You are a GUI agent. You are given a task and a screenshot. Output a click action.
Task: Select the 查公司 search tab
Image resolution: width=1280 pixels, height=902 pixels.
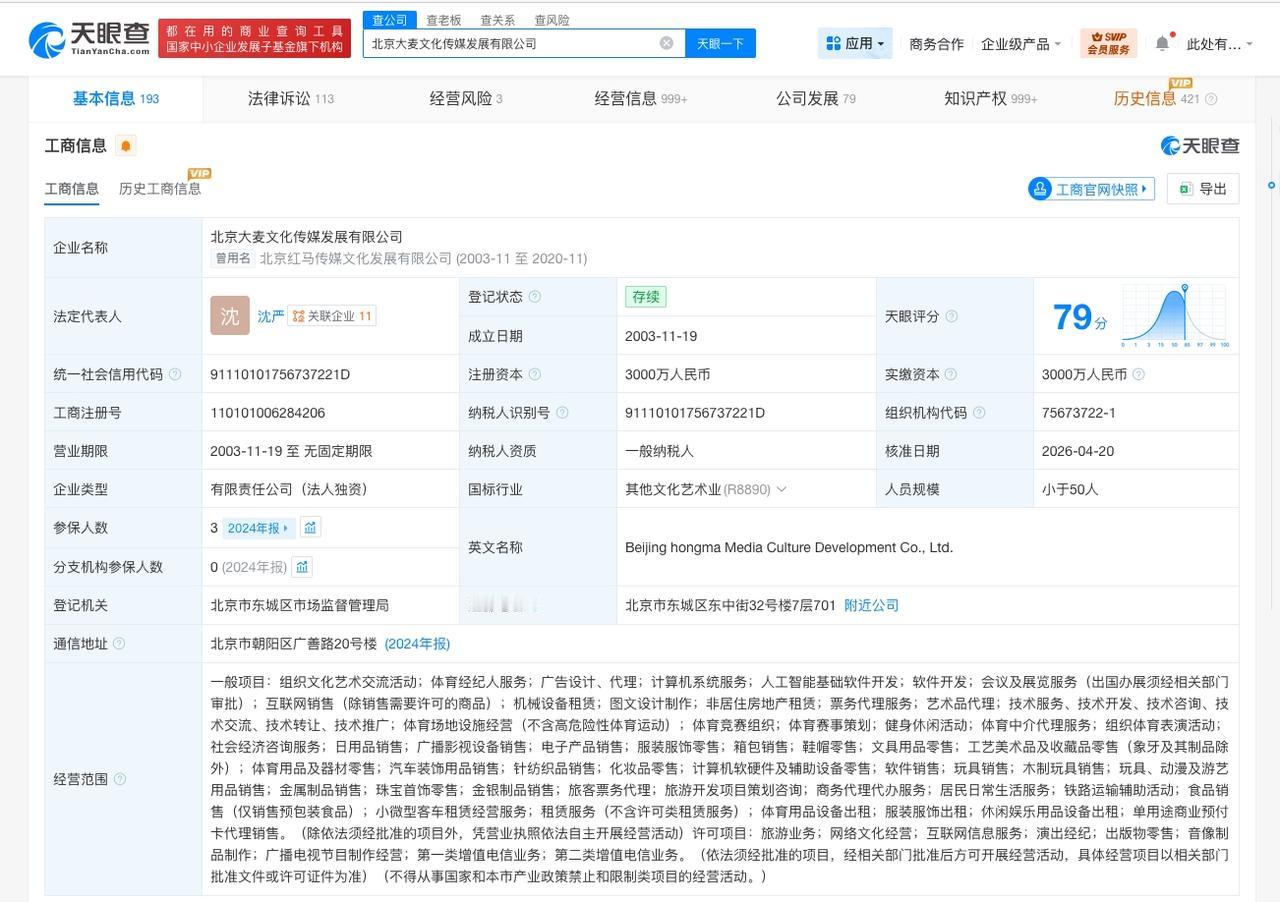pos(390,20)
